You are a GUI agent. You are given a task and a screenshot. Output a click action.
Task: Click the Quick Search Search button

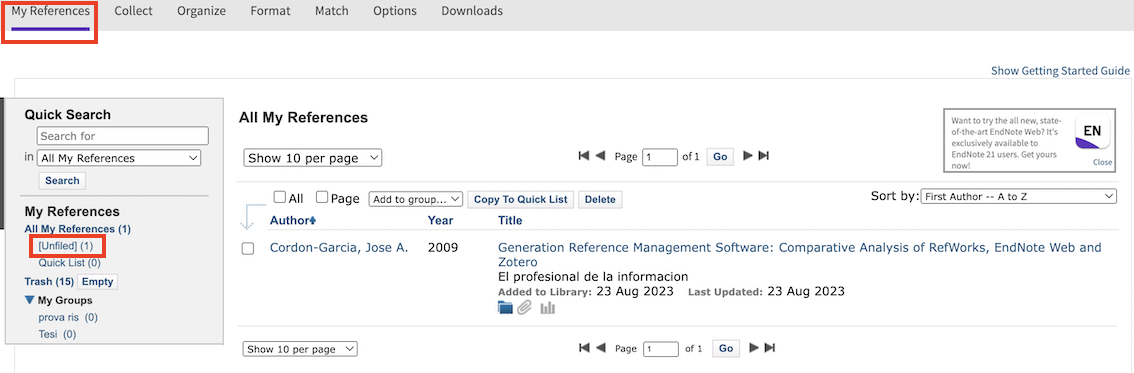point(62,181)
